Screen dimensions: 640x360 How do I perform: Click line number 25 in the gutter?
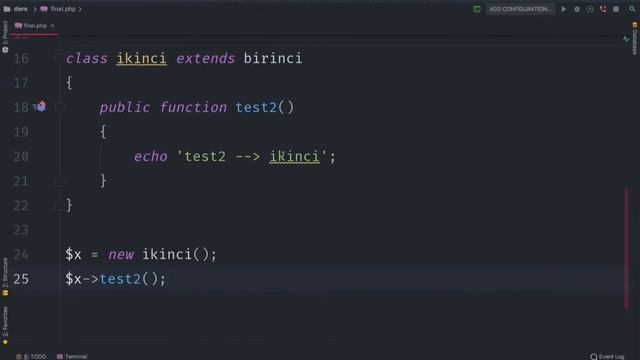tap(21, 279)
